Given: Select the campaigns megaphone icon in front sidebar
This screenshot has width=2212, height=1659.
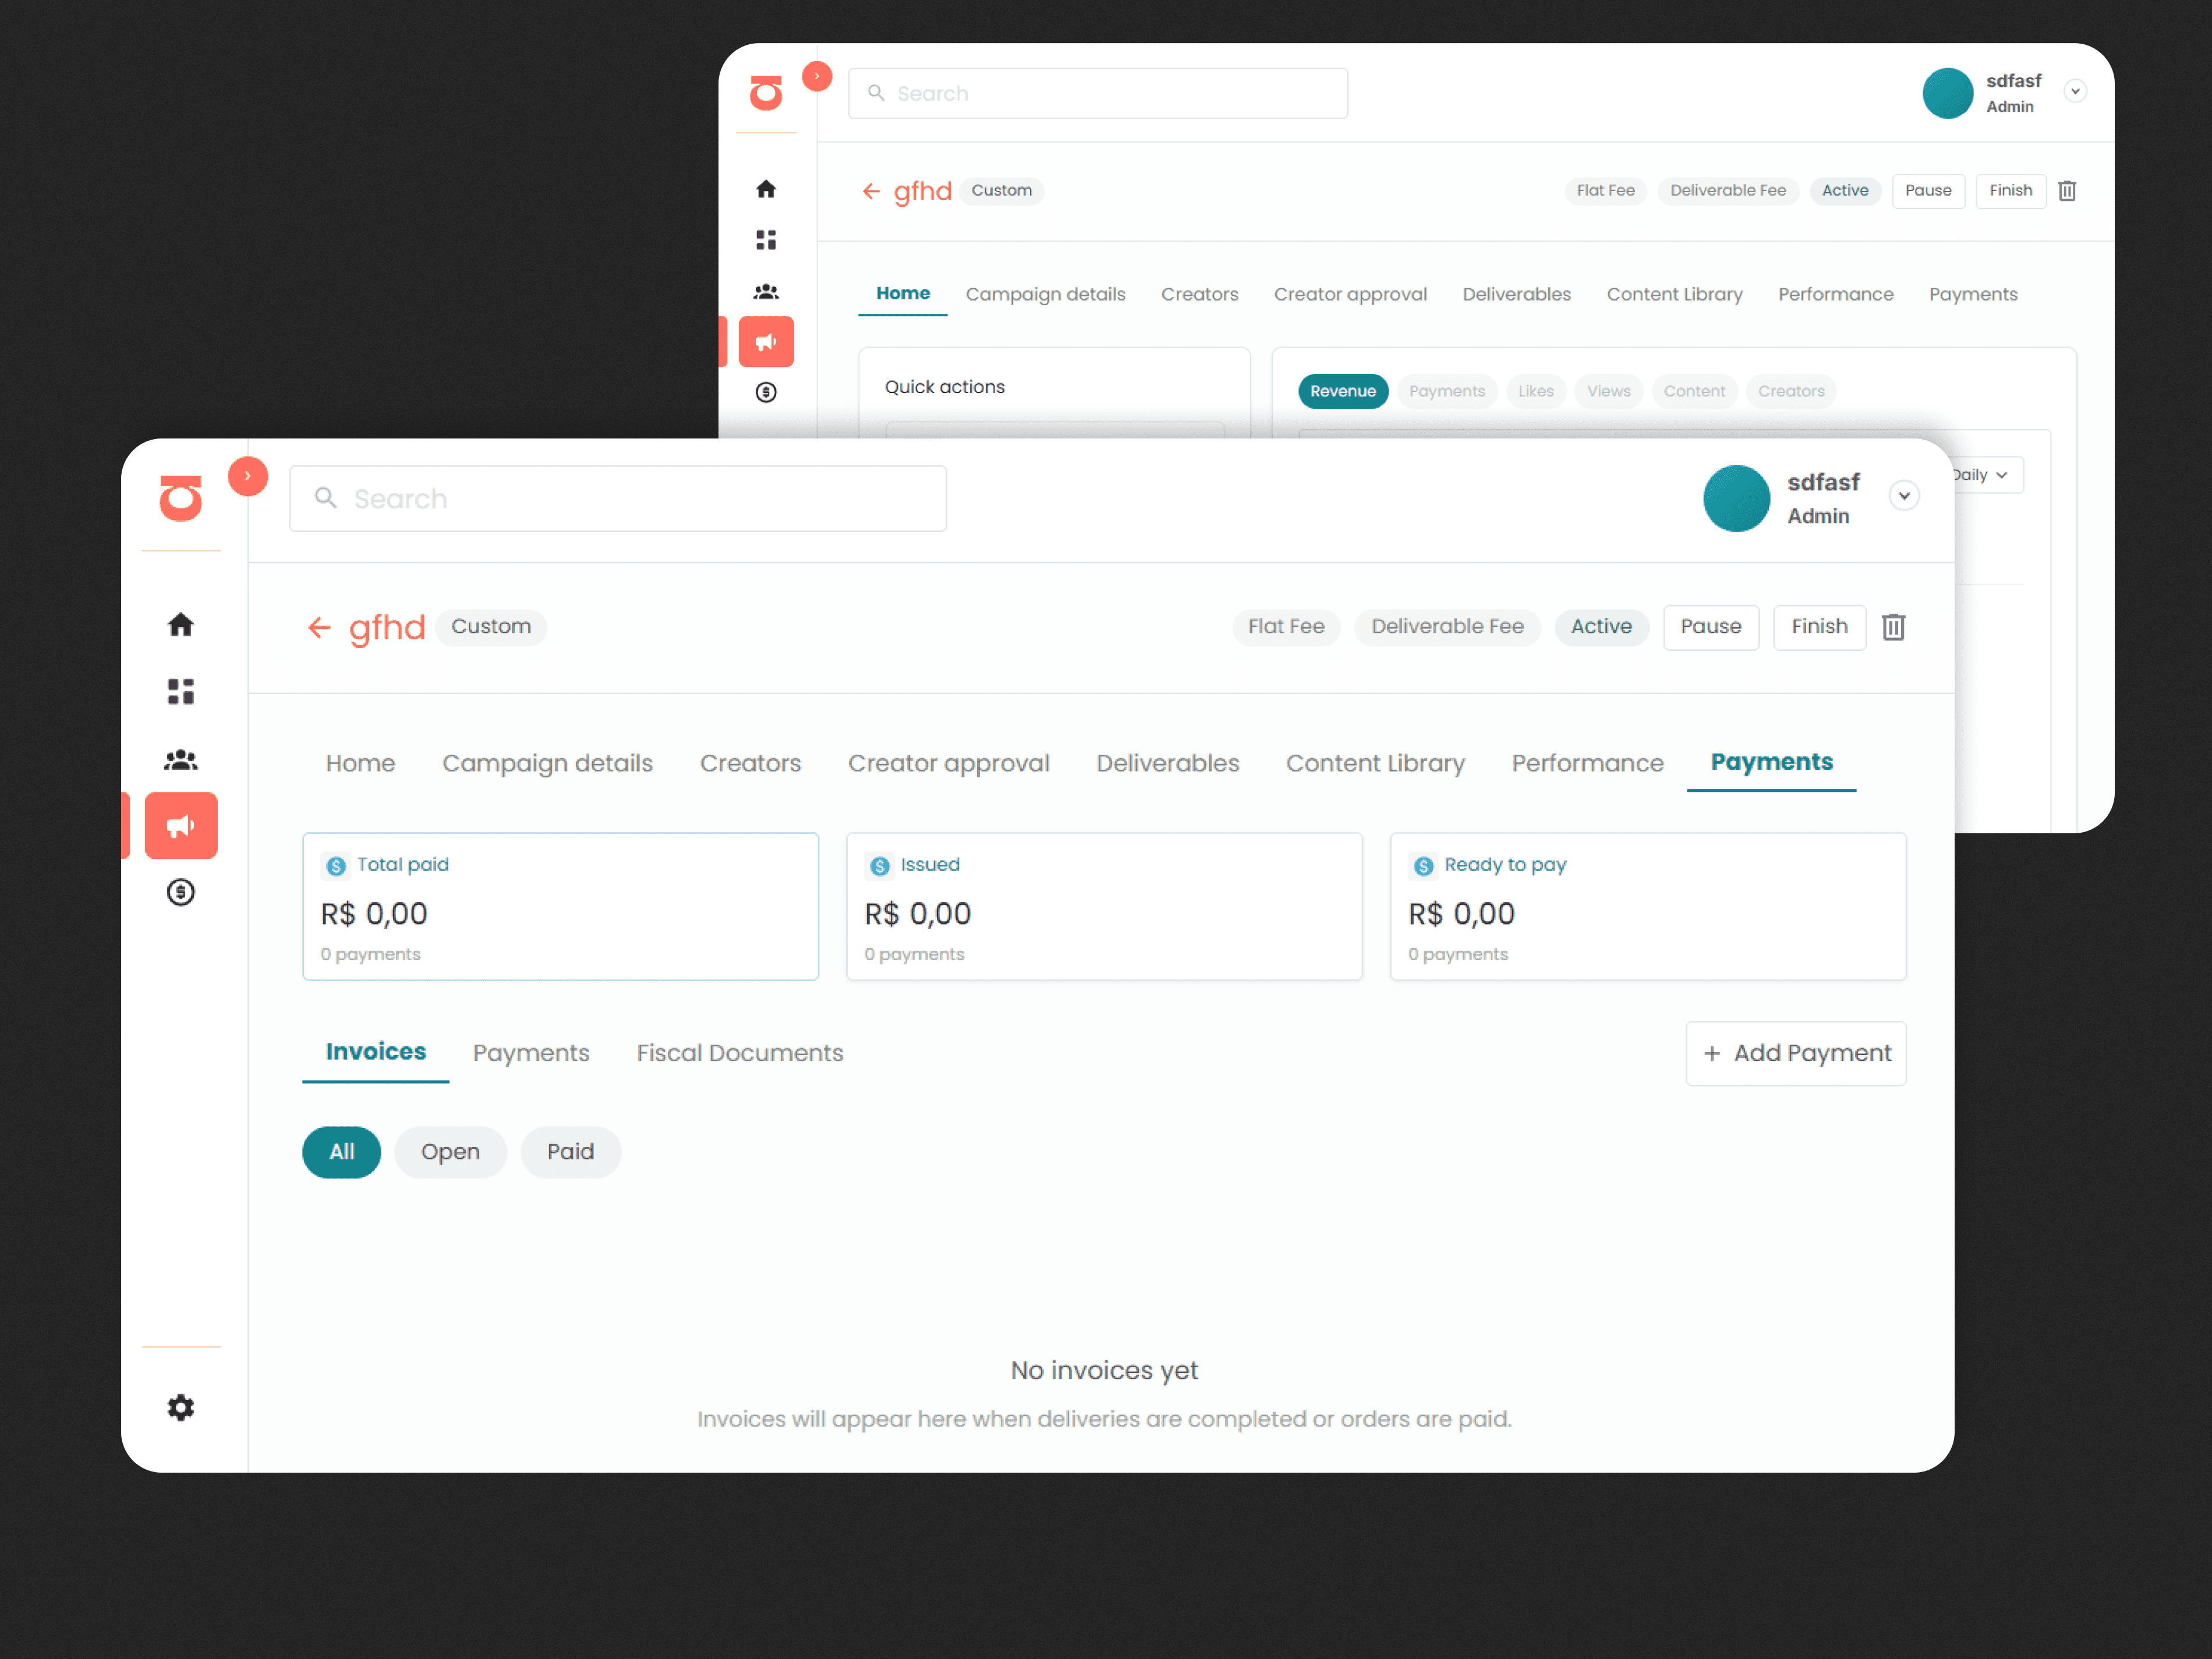Looking at the screenshot, I should pyautogui.click(x=181, y=825).
